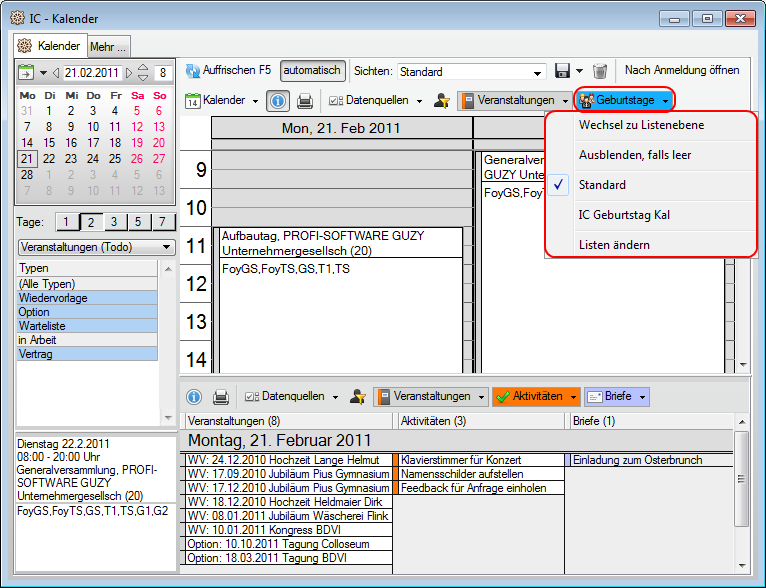
Task: Click the Auffrischen F5 refresh icon
Action: pyautogui.click(x=192, y=71)
